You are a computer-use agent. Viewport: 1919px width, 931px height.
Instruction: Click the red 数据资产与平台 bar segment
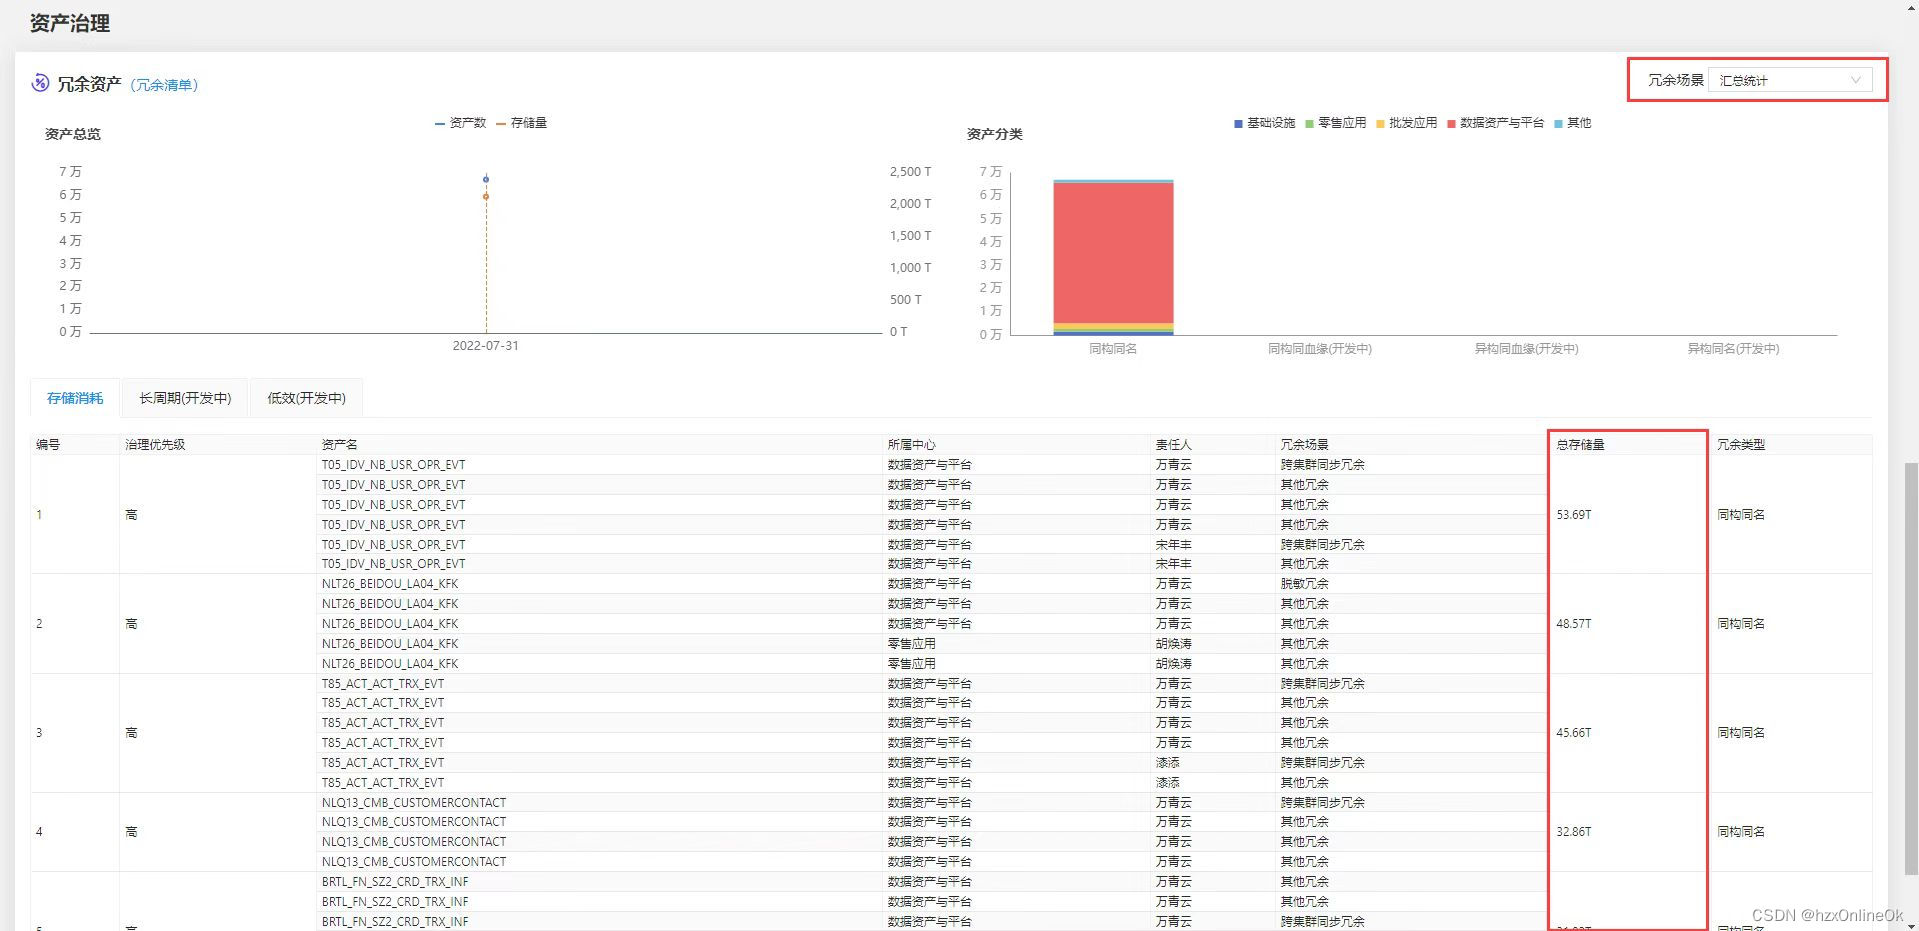tap(1113, 253)
